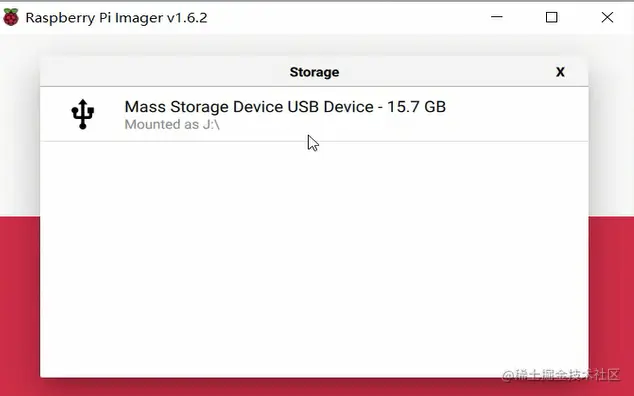The image size is (634, 396).
Task: Pick the 15.7 GB USB storage device
Action: 314,114
